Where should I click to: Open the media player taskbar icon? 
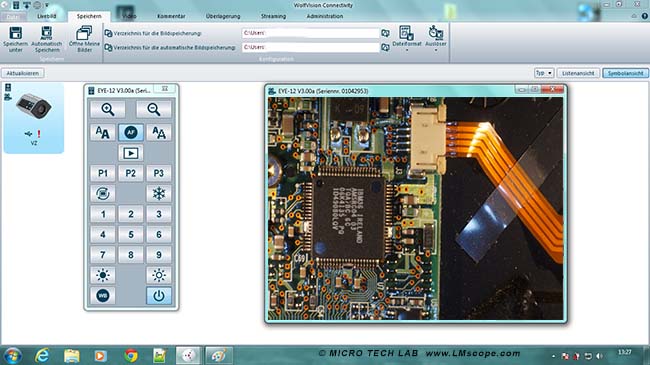tap(101, 356)
